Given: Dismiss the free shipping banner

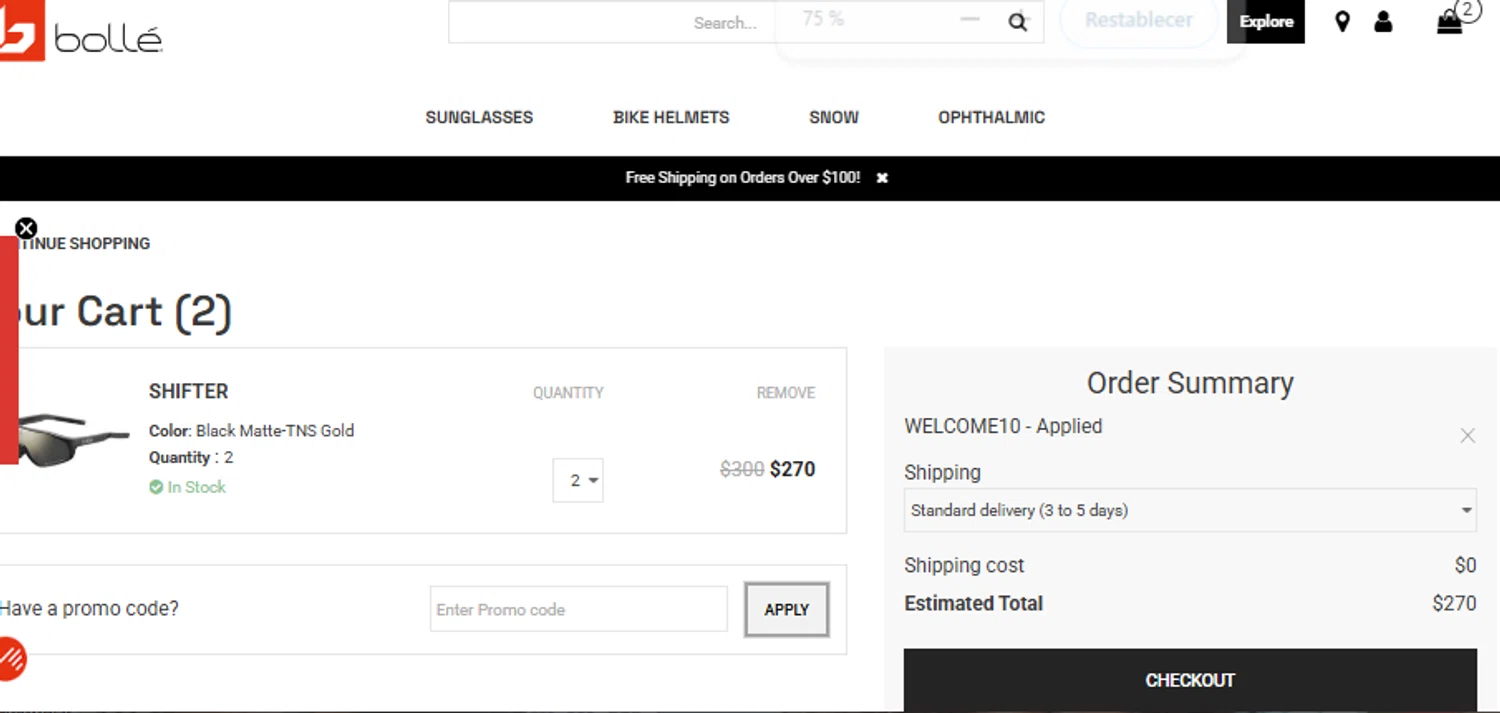Looking at the screenshot, I should pyautogui.click(x=882, y=178).
